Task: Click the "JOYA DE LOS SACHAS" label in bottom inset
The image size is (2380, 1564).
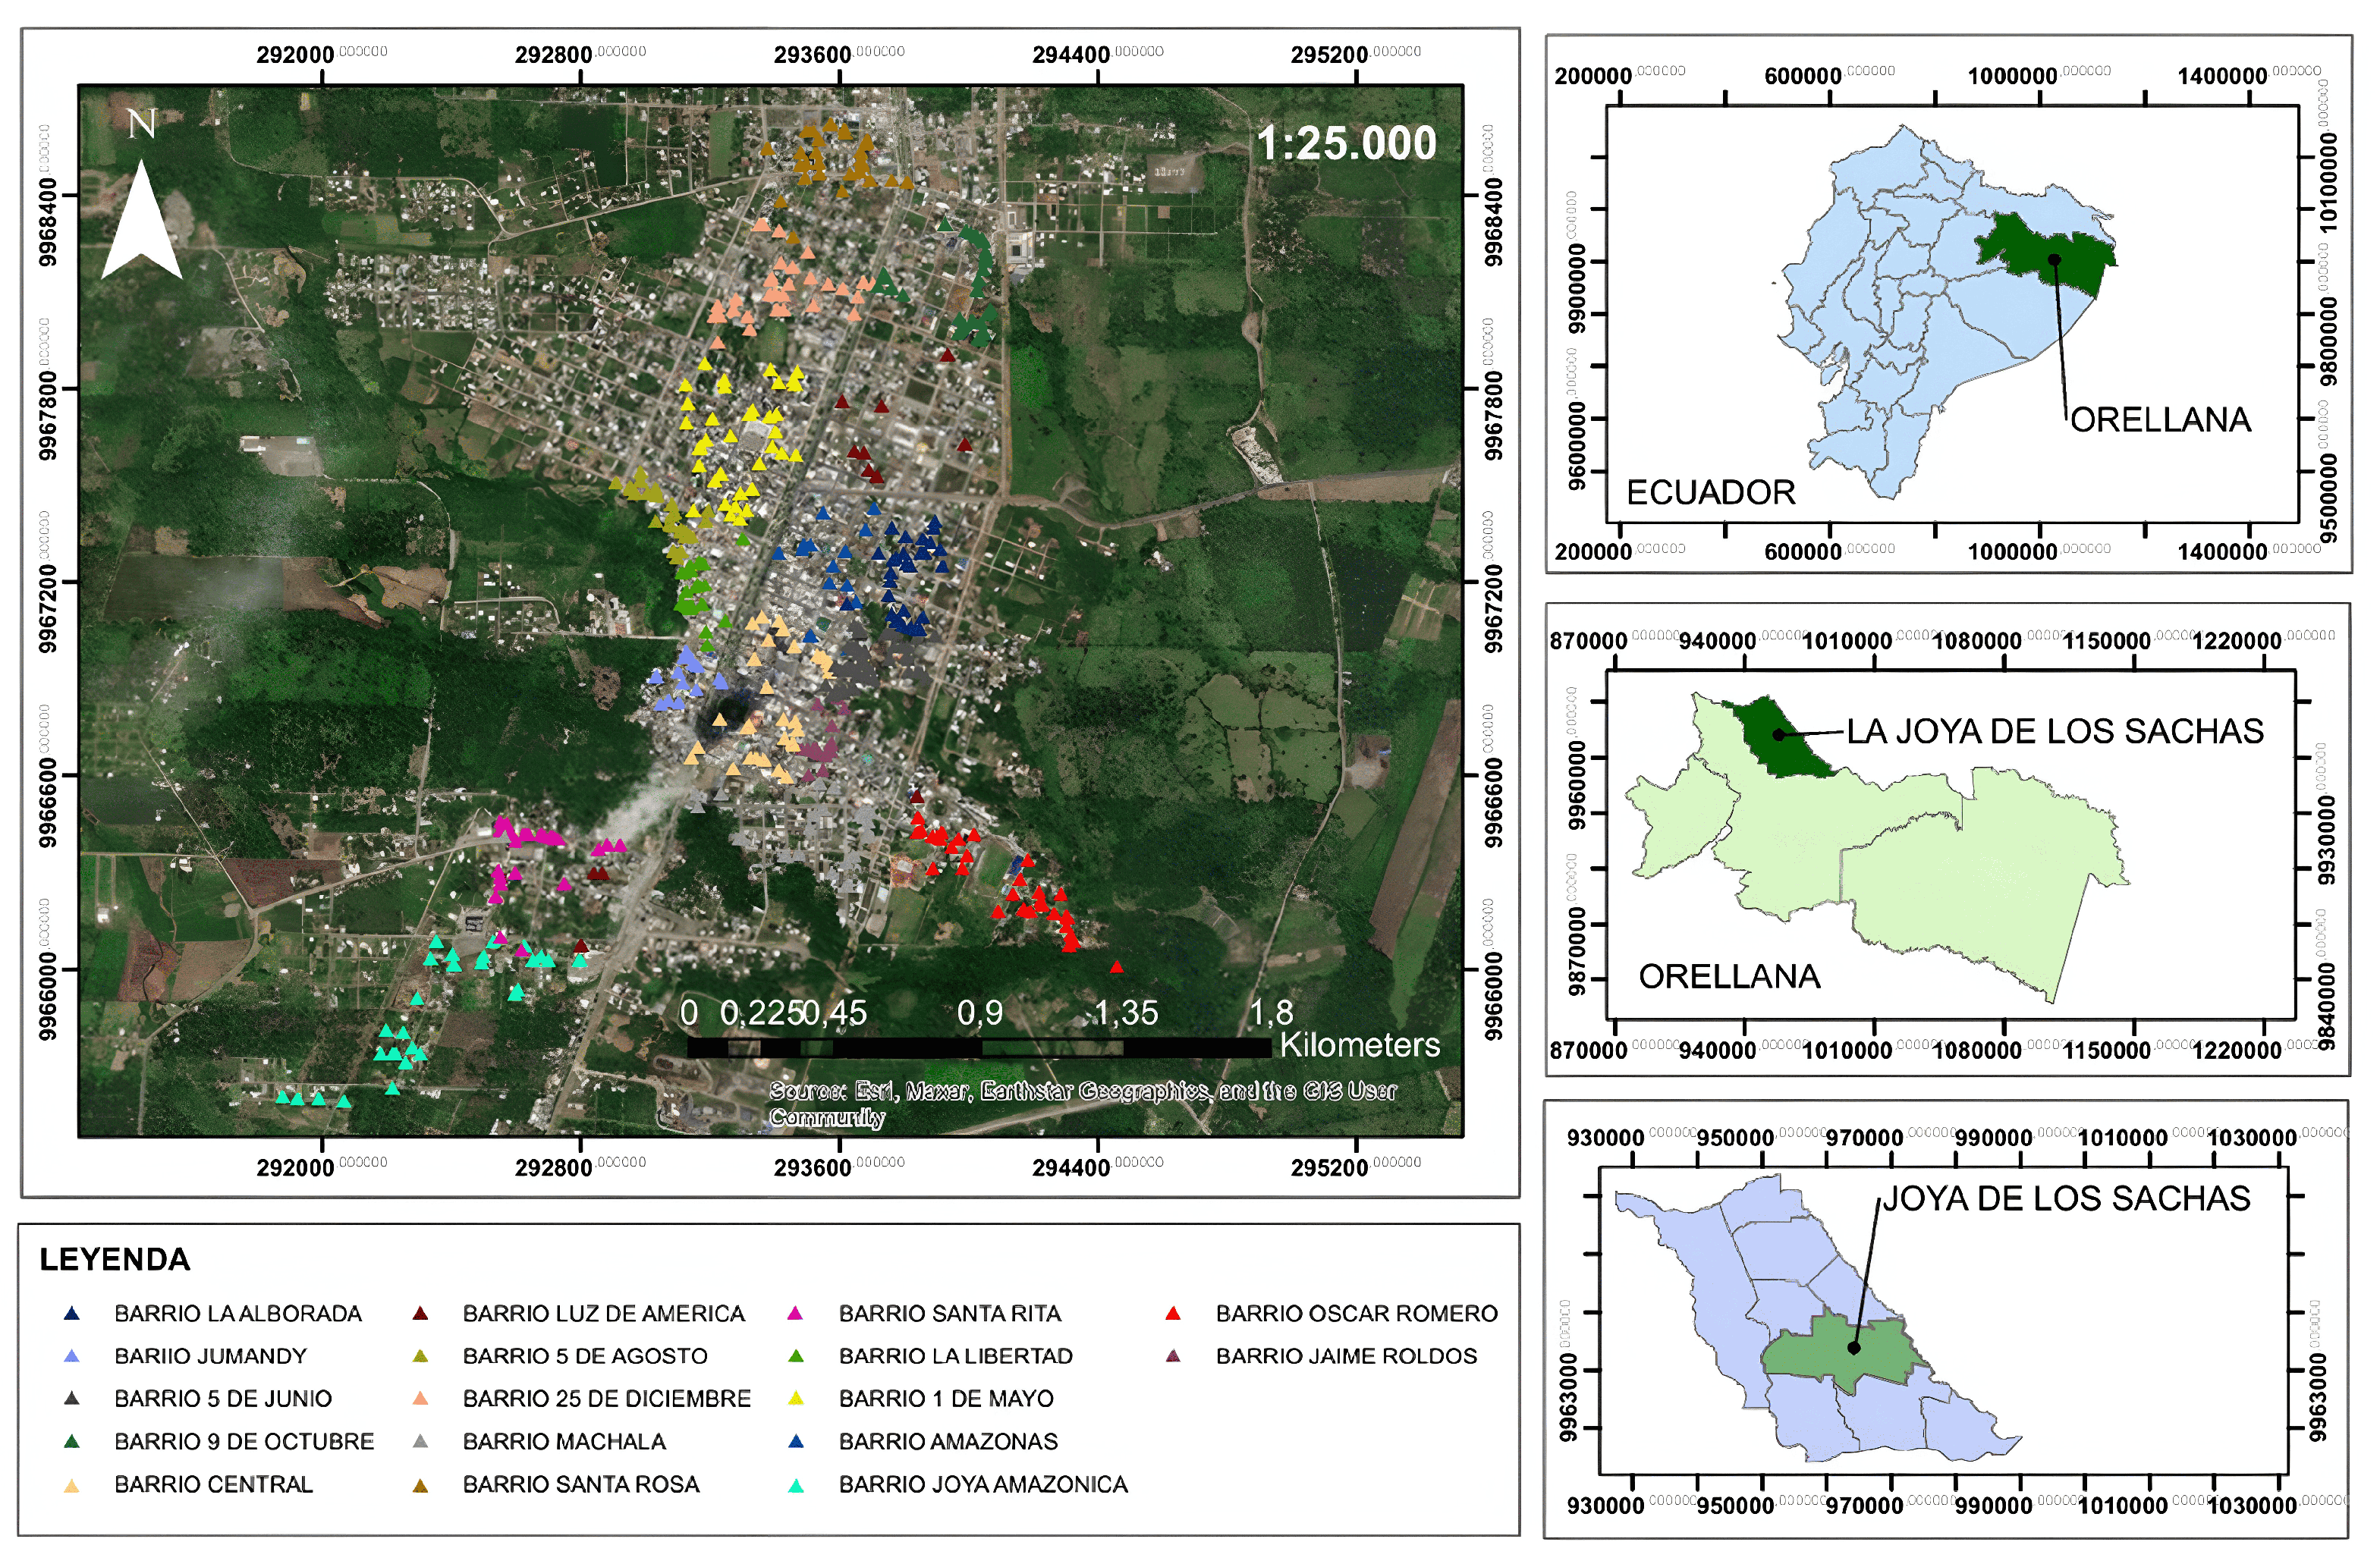Action: [2067, 1198]
